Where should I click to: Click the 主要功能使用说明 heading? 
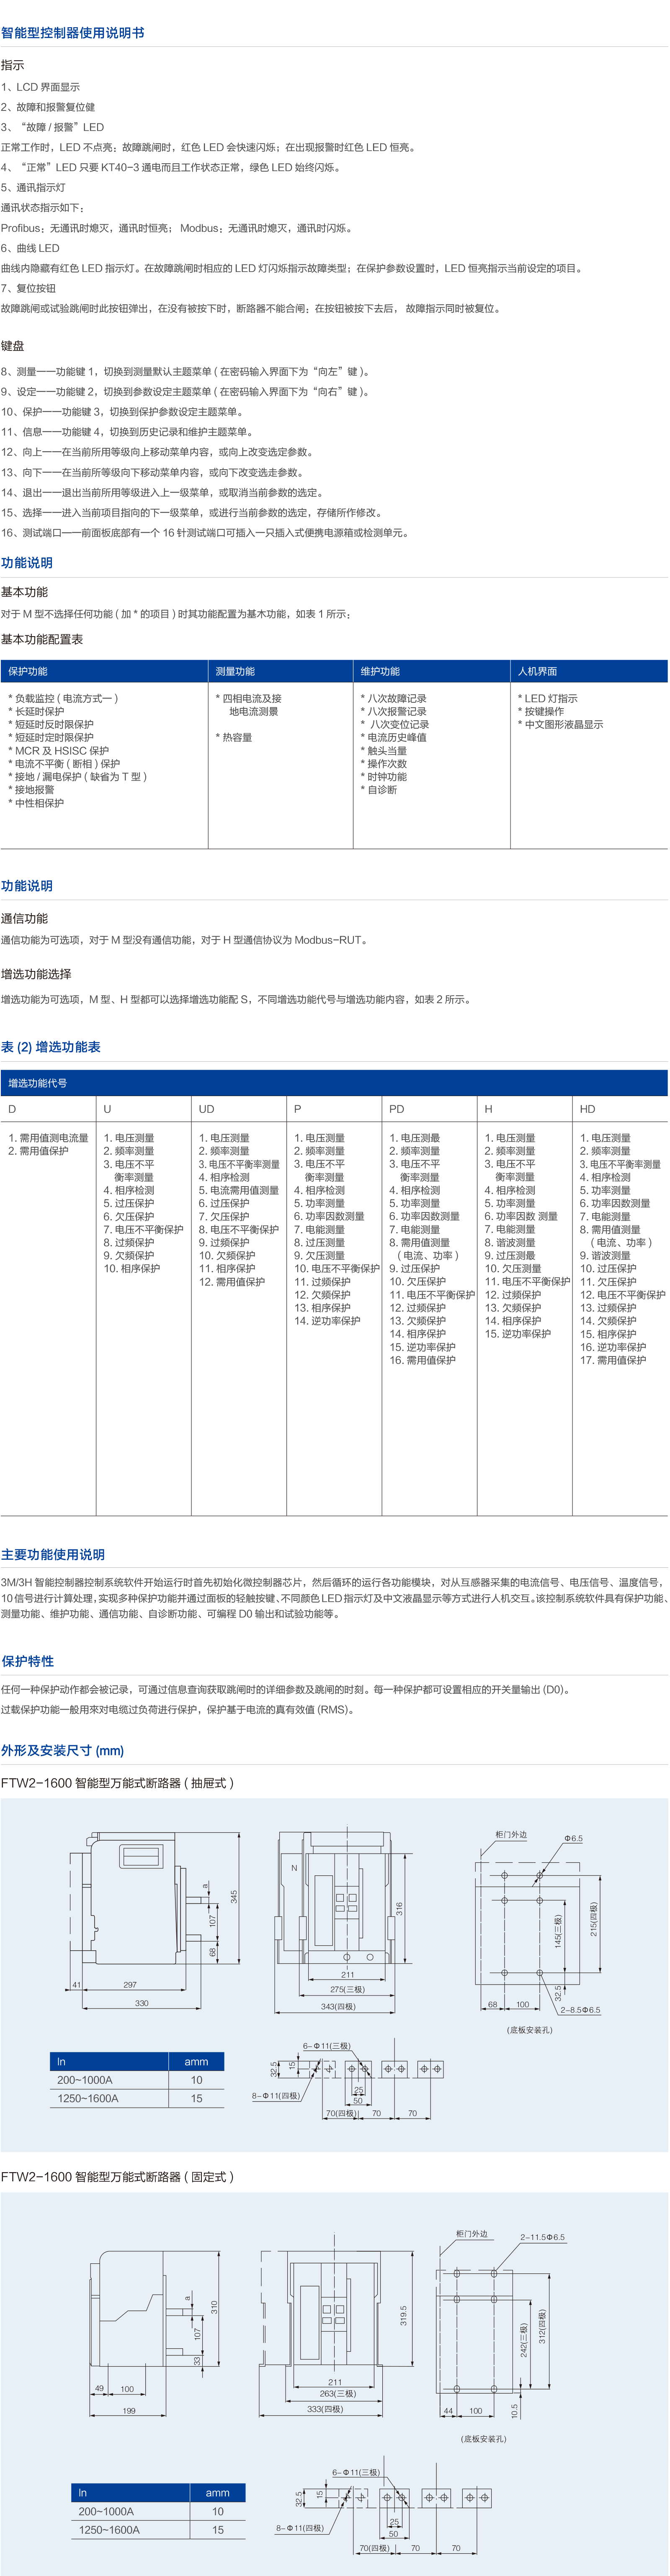pos(53,1555)
